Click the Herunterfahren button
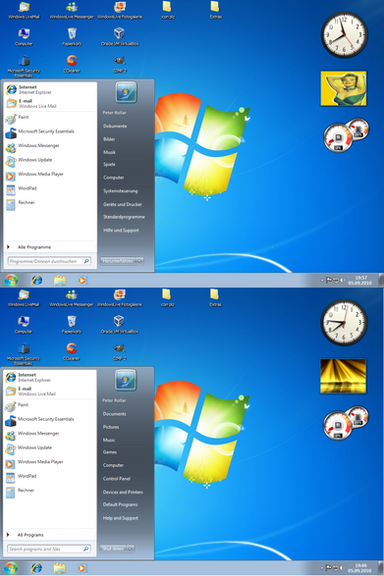Screen dimensions: 384x576 tap(118, 261)
